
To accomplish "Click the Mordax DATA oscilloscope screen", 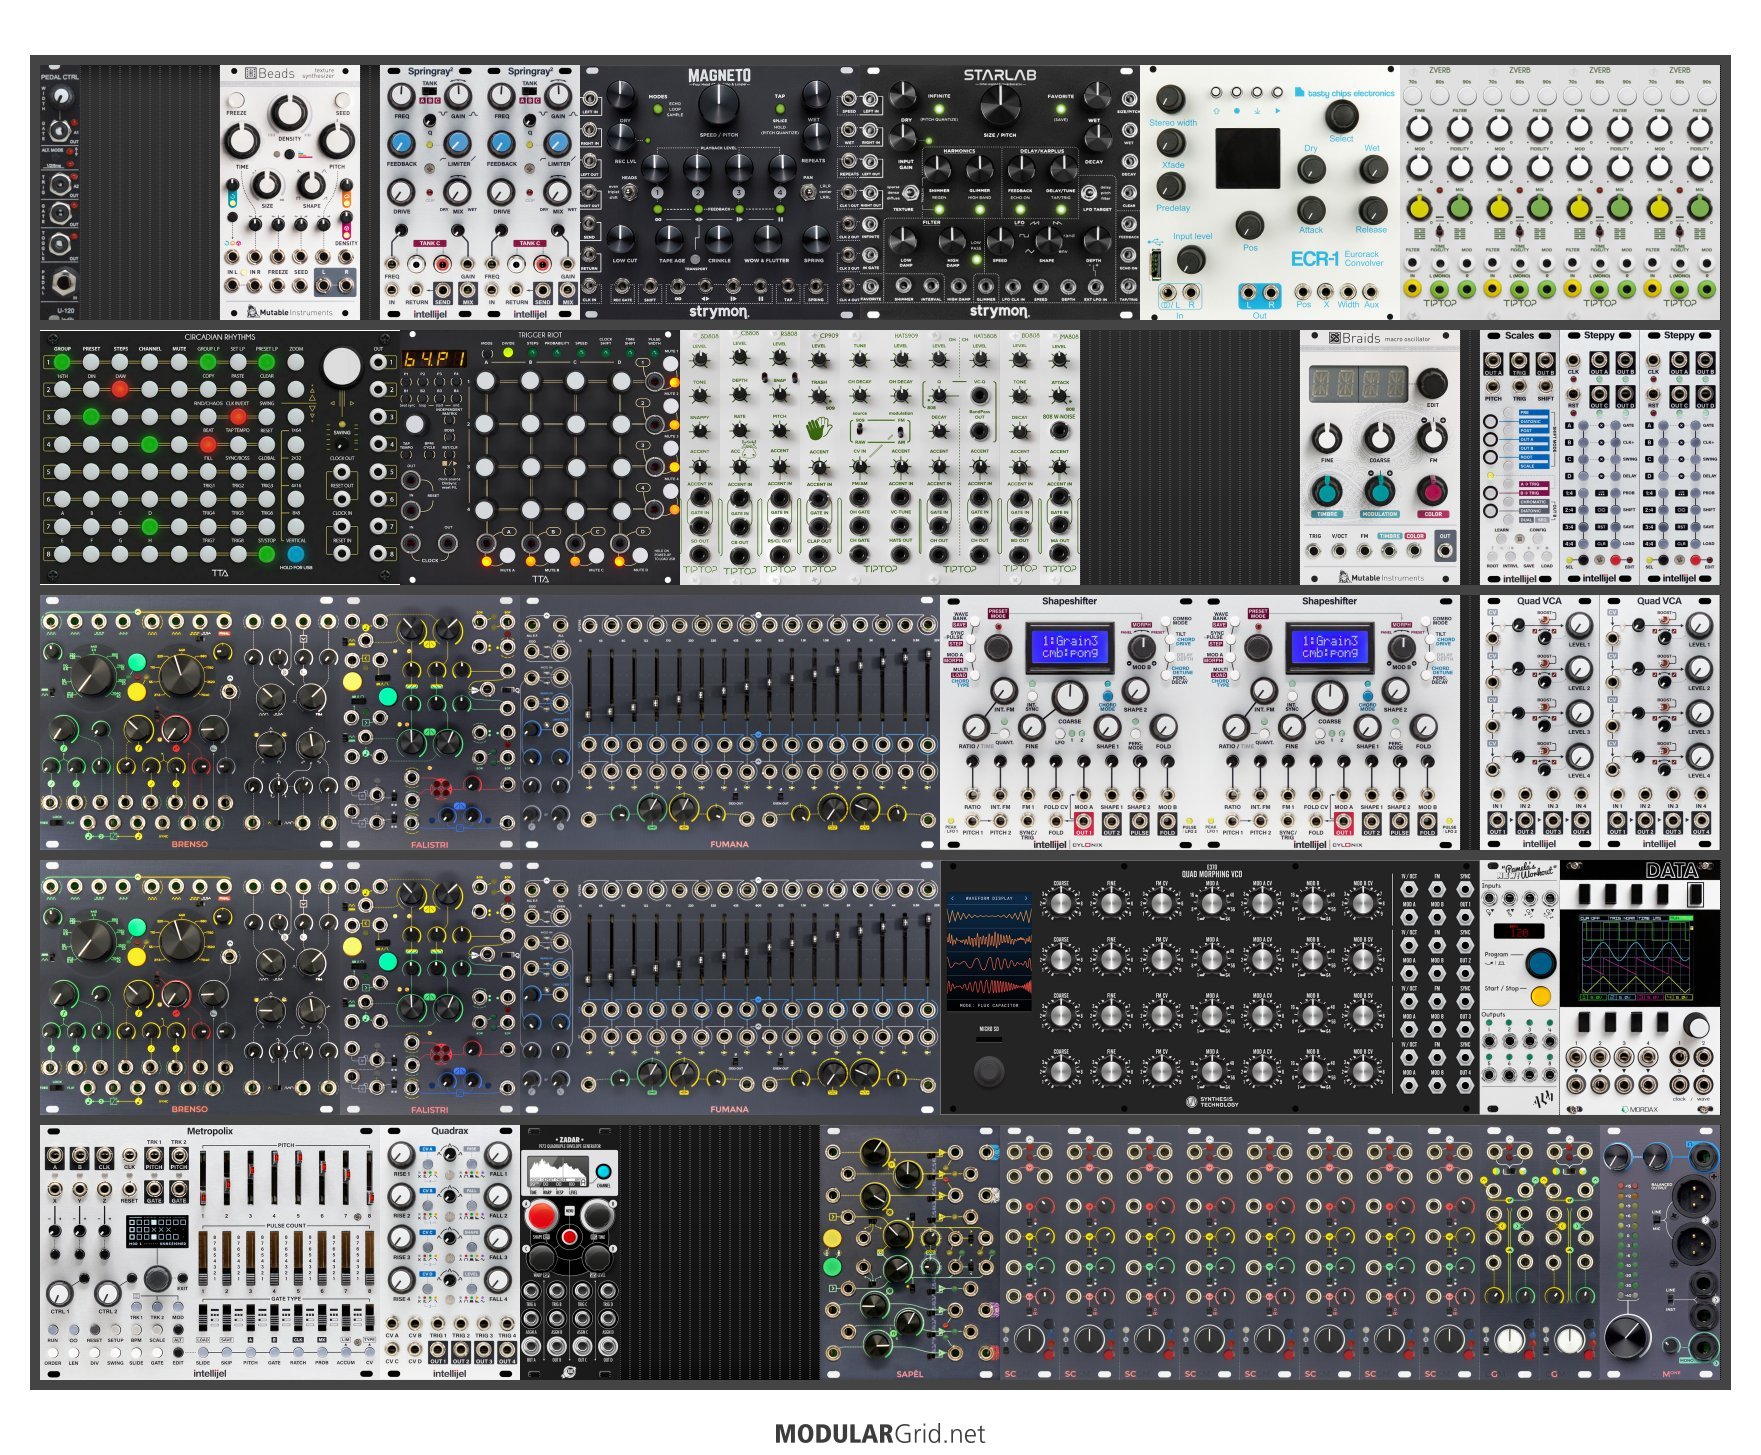I will 1640,957.
